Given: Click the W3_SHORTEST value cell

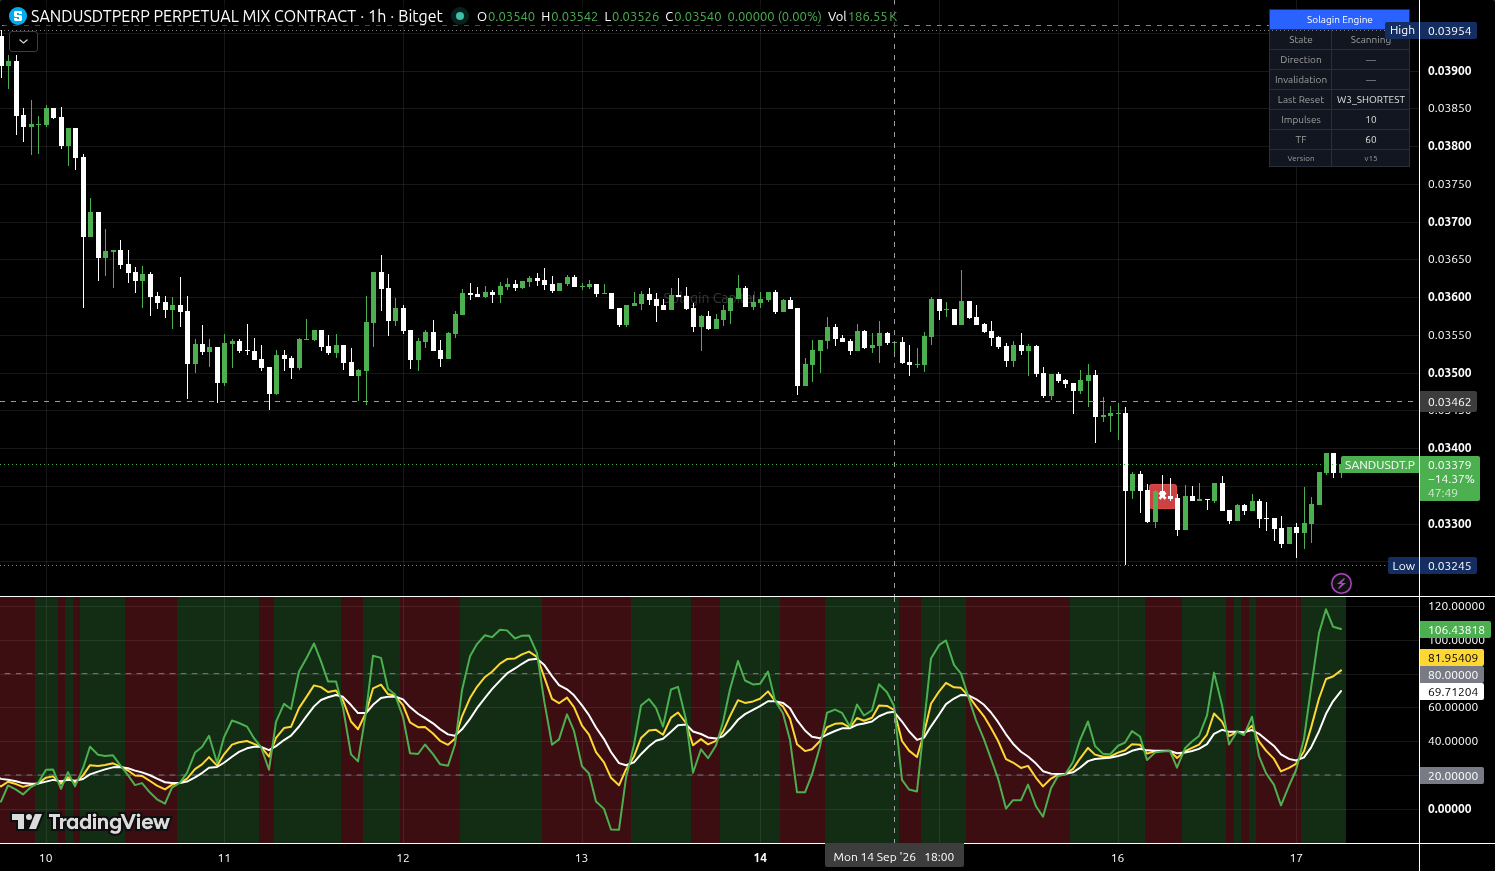Looking at the screenshot, I should [1371, 100].
